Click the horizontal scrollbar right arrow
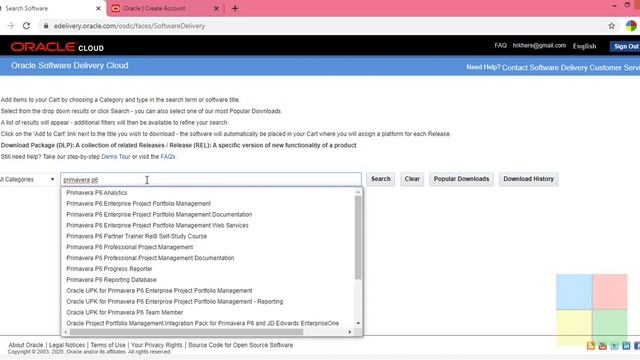 tap(350, 332)
